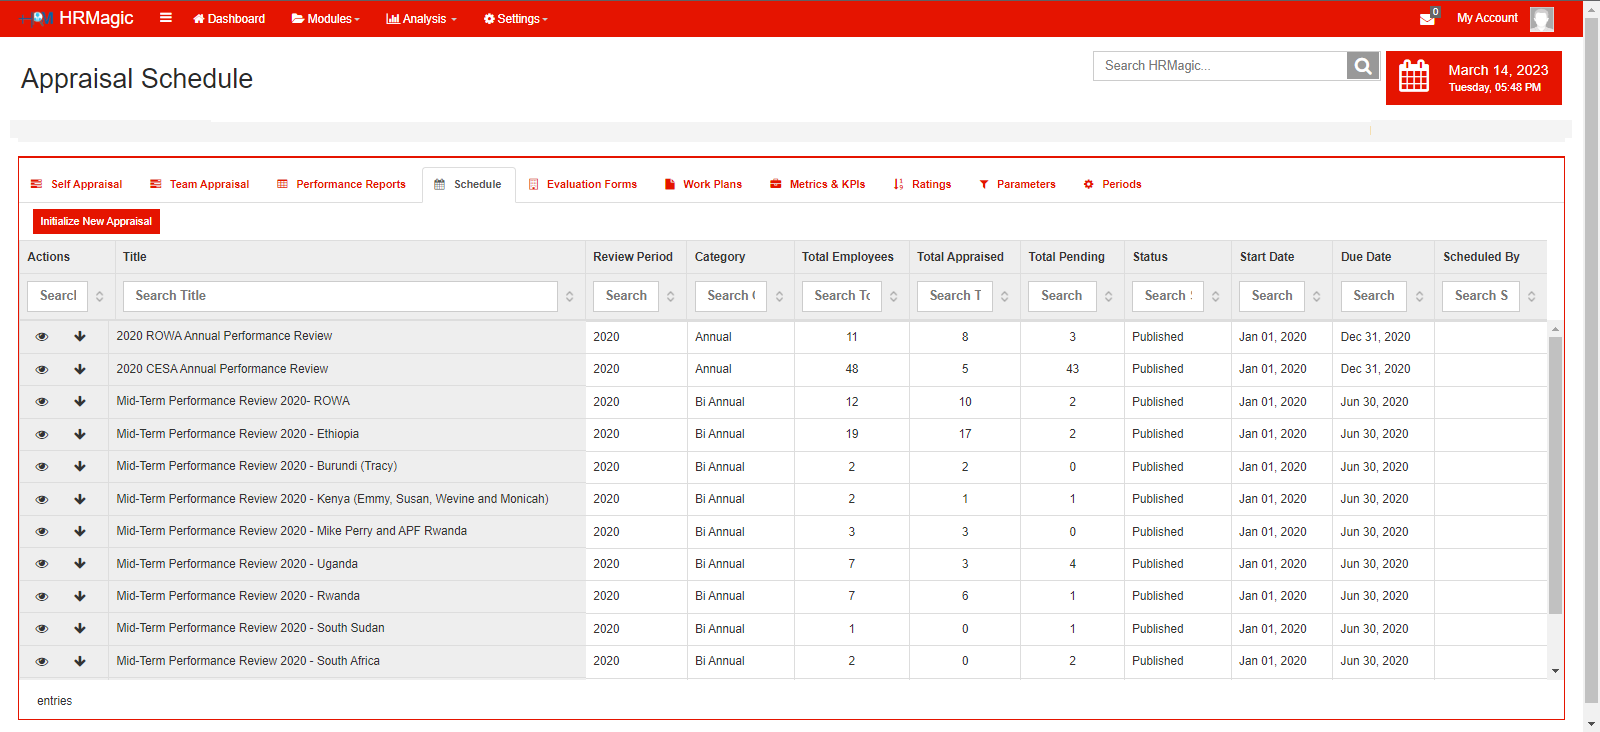Click Initialize New Appraisal button
The width and height of the screenshot is (1600, 732).
(x=96, y=221)
